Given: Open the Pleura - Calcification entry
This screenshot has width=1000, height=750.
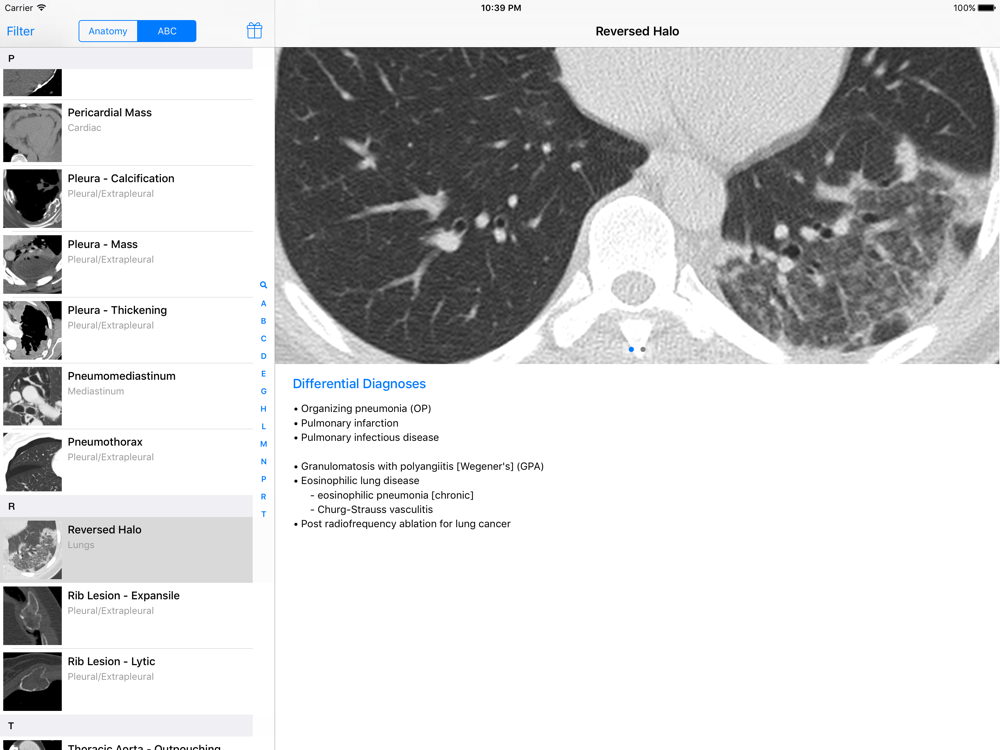Looking at the screenshot, I should [x=126, y=198].
